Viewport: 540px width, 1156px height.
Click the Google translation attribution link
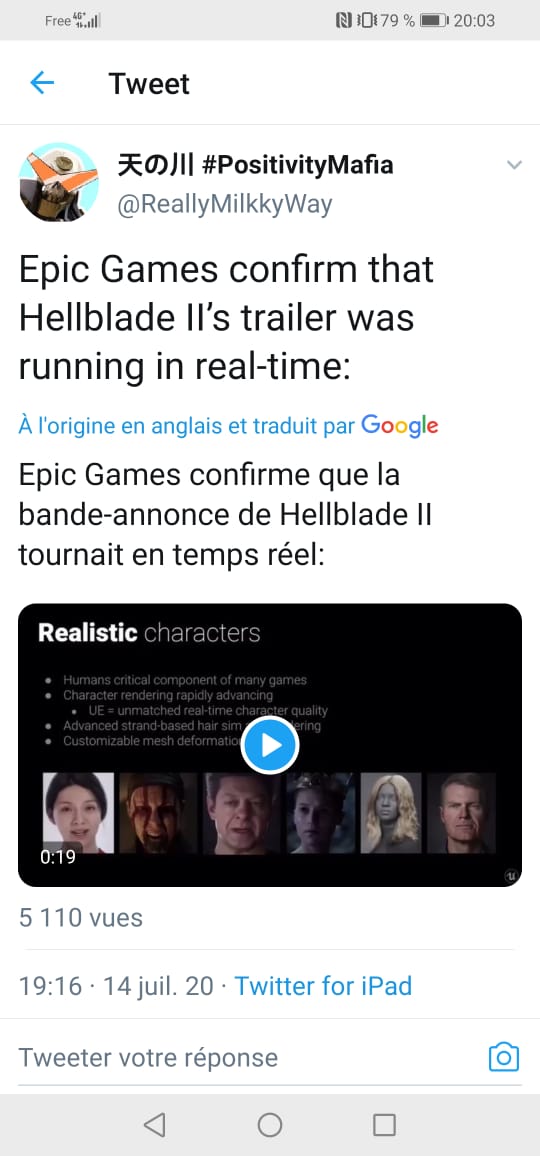point(228,425)
